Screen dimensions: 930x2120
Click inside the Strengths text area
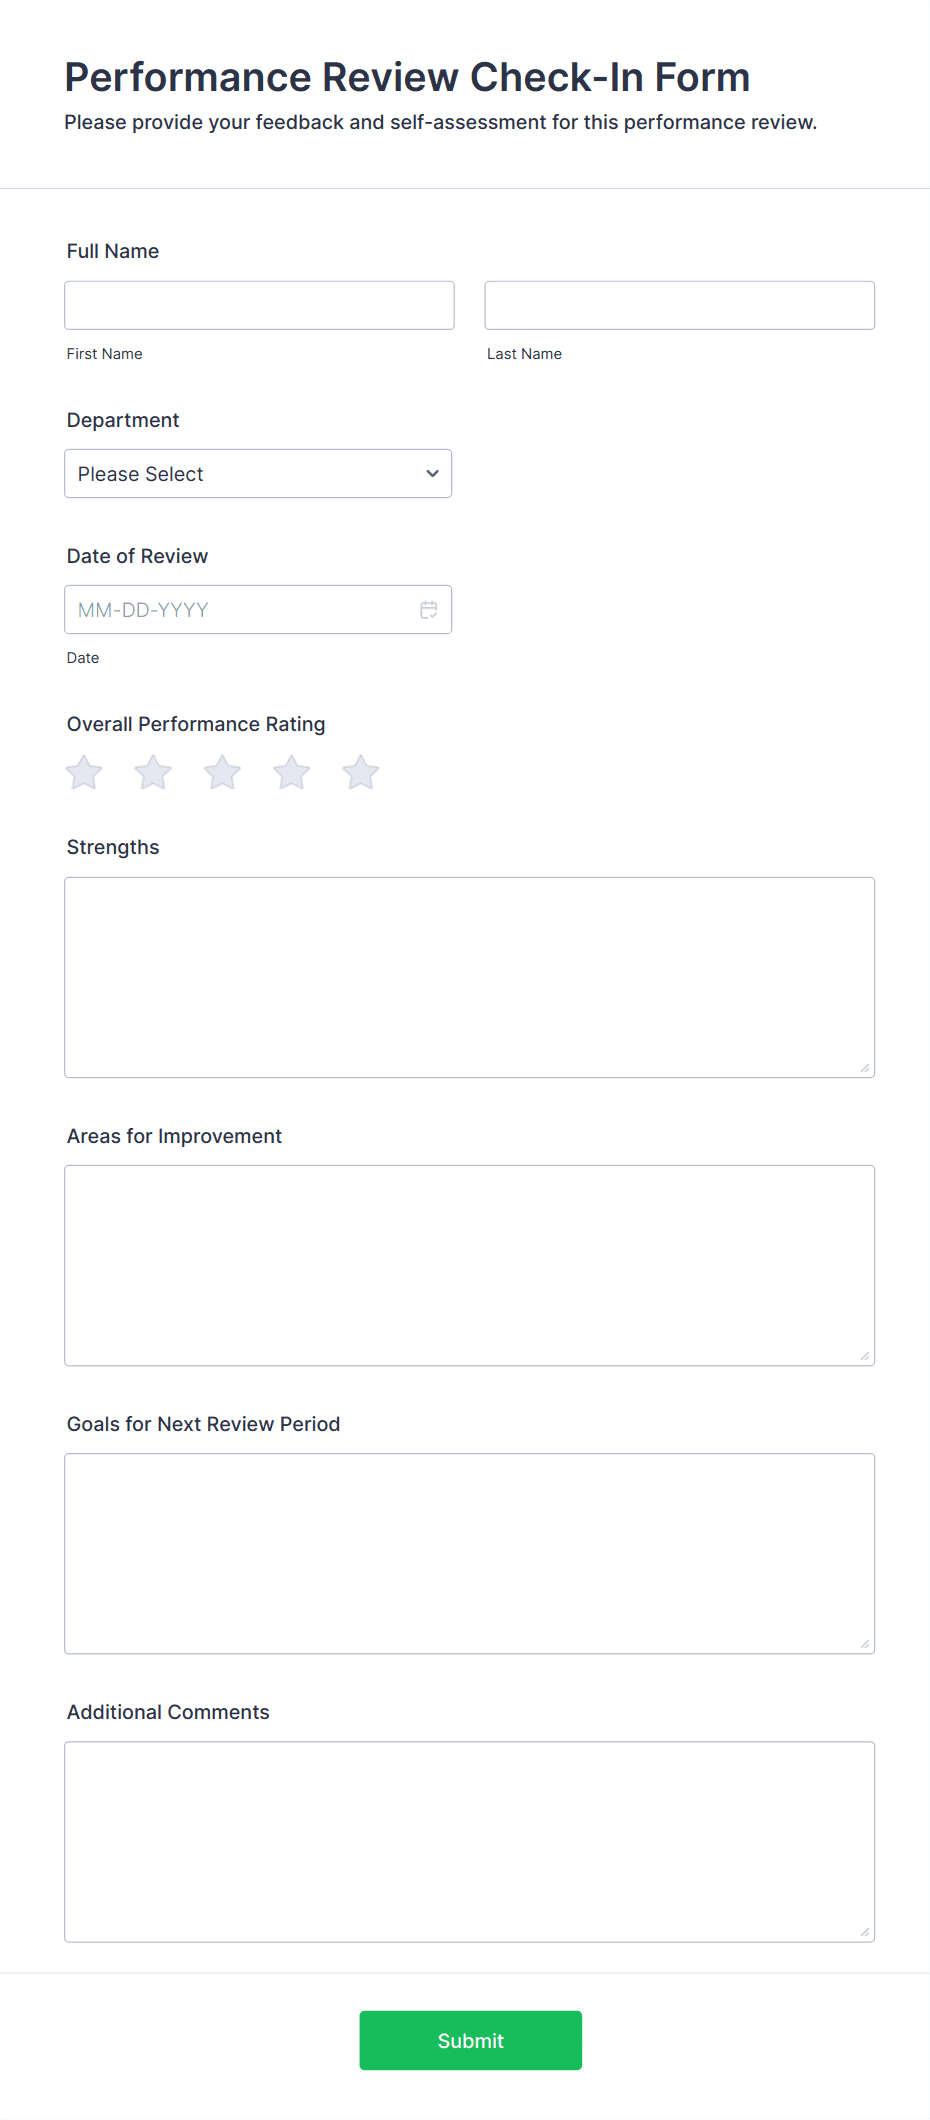(x=469, y=977)
